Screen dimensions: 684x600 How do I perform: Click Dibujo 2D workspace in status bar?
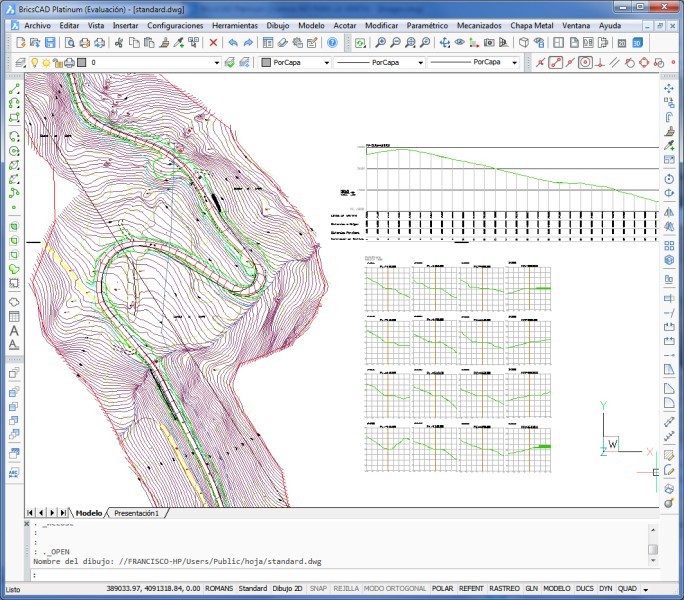[288, 589]
